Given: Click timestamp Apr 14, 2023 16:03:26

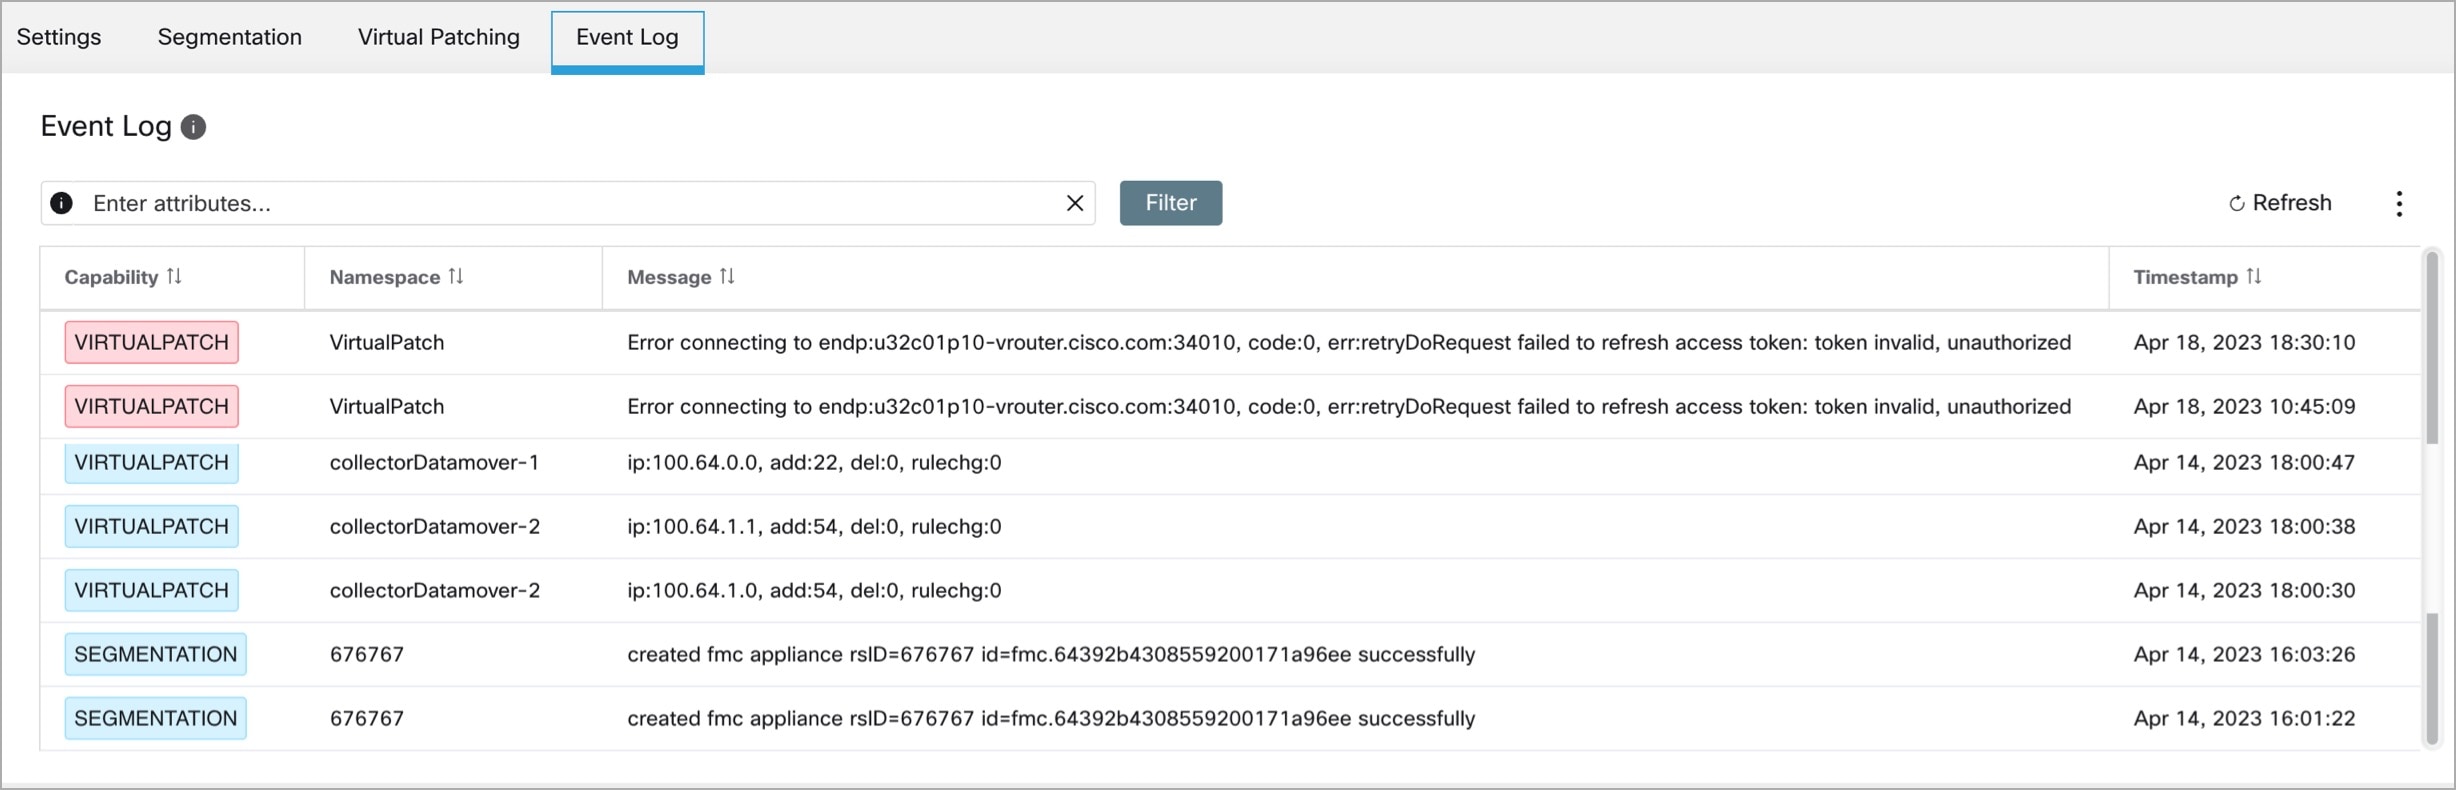Looking at the screenshot, I should (x=2244, y=654).
